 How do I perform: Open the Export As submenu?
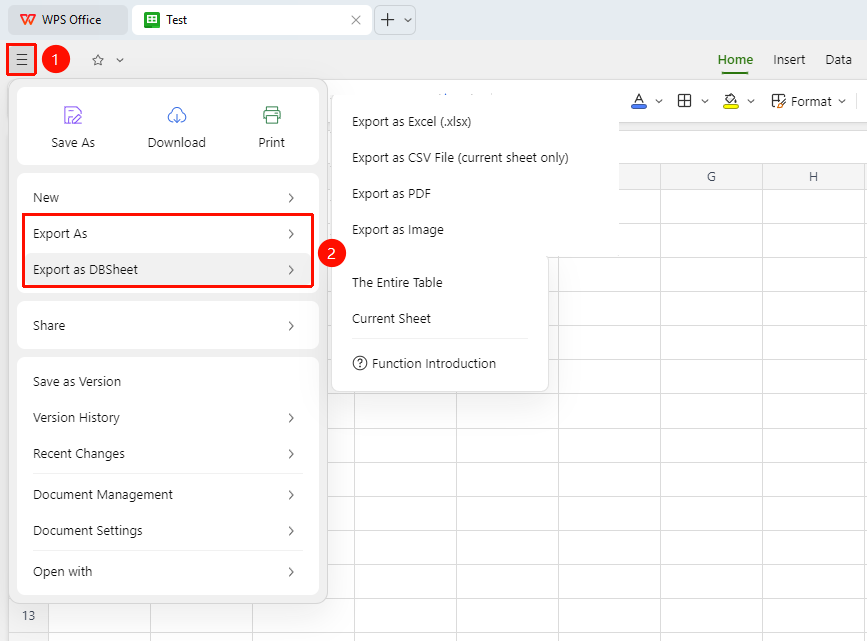(x=168, y=233)
